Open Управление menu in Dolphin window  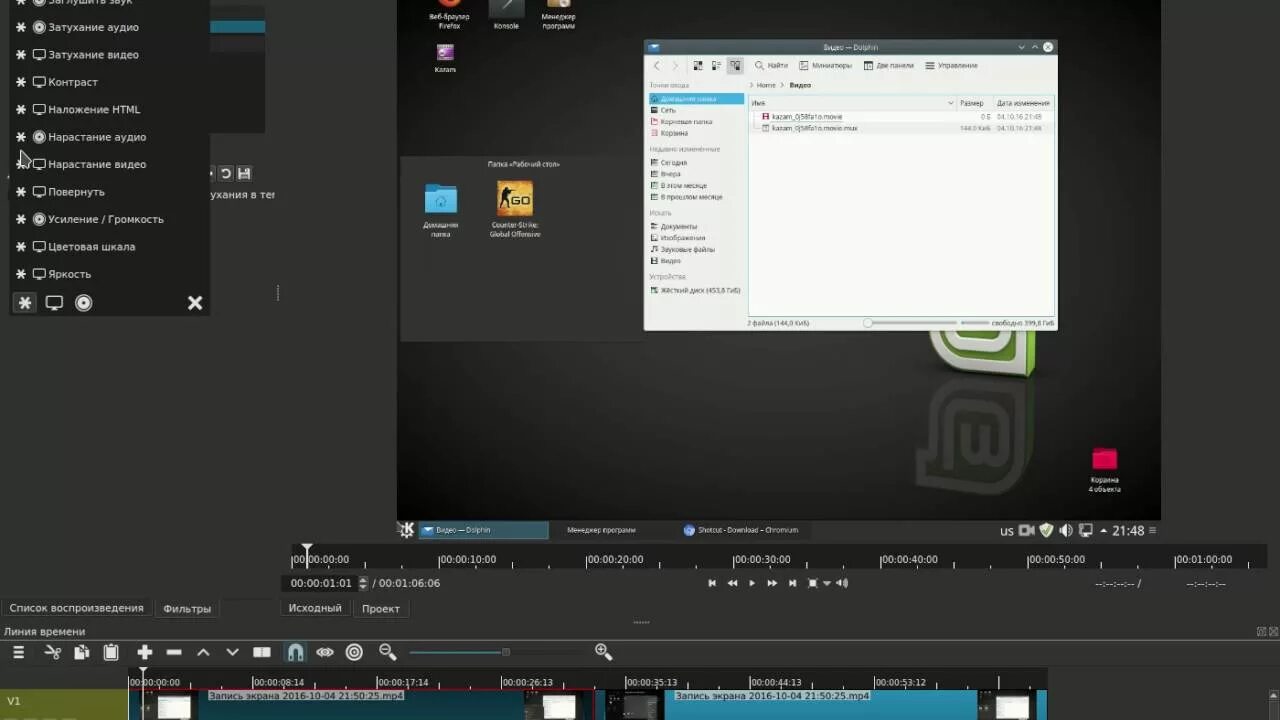point(951,65)
